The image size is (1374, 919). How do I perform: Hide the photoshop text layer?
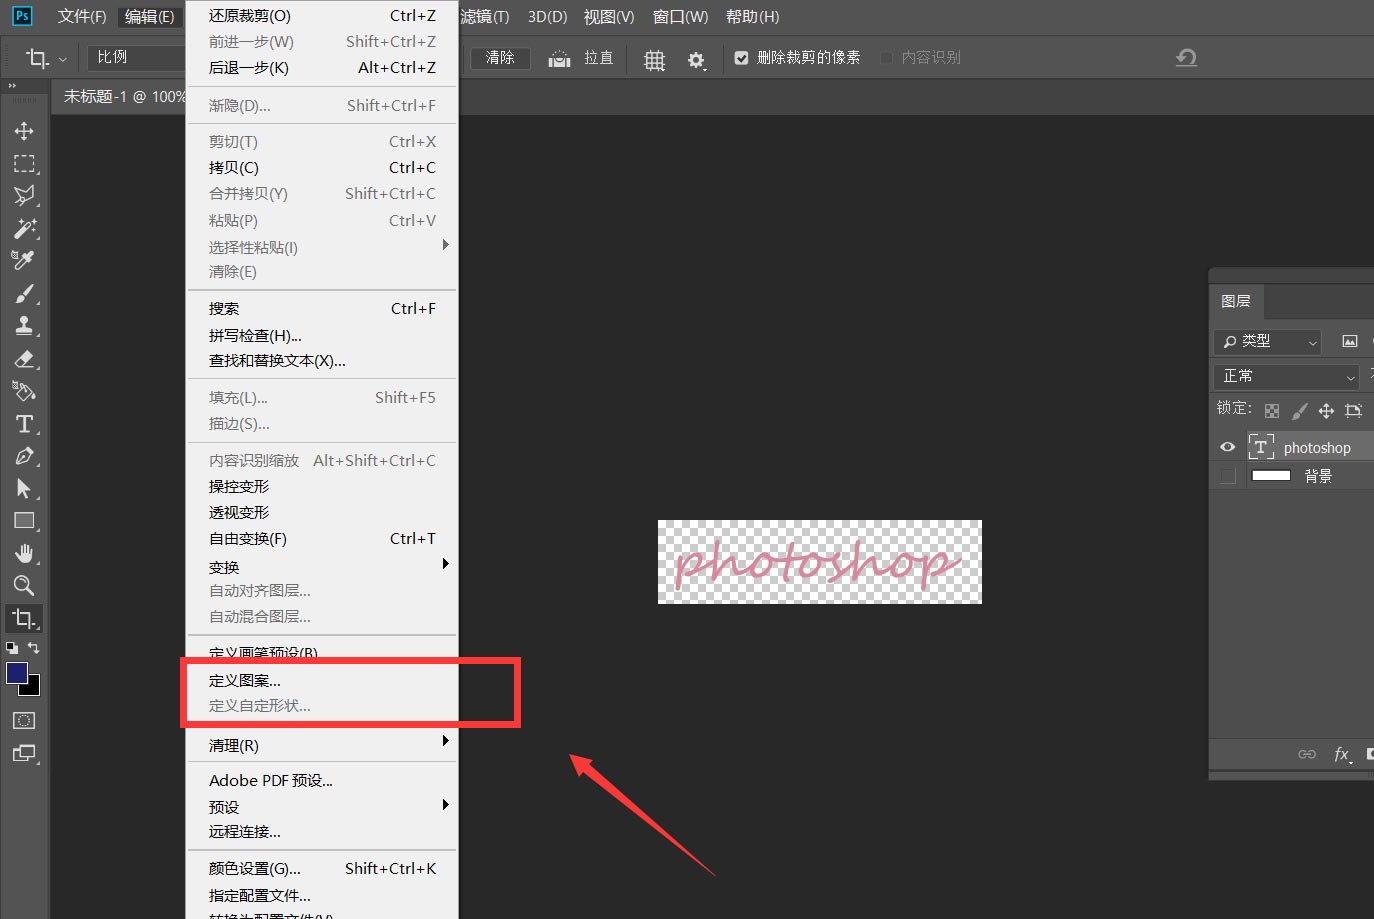tap(1228, 447)
